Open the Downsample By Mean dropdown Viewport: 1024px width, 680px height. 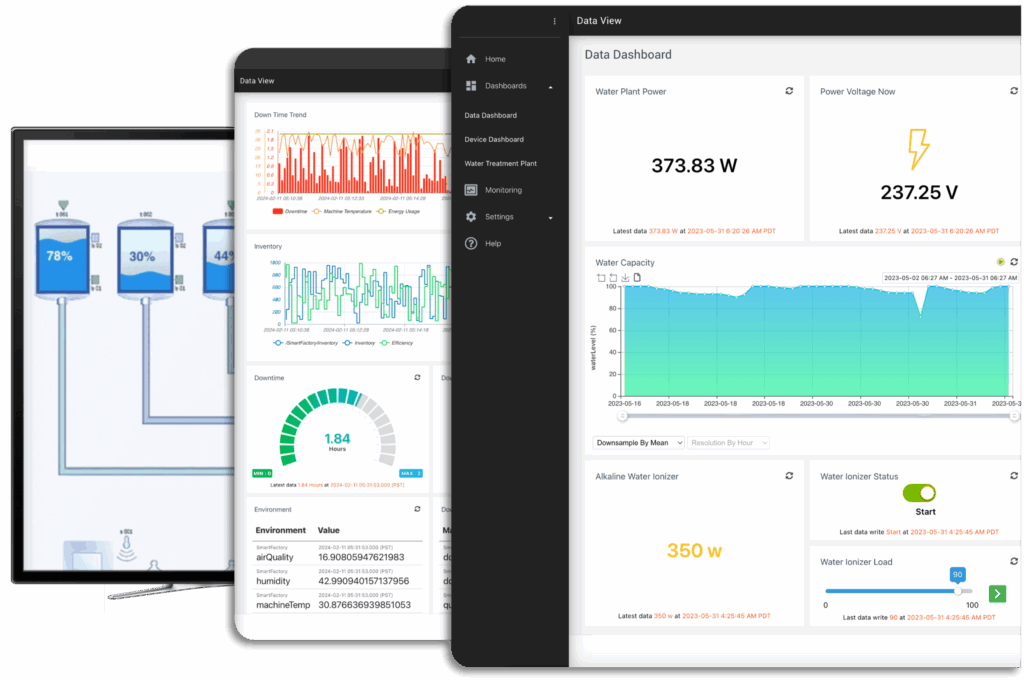click(x=638, y=442)
